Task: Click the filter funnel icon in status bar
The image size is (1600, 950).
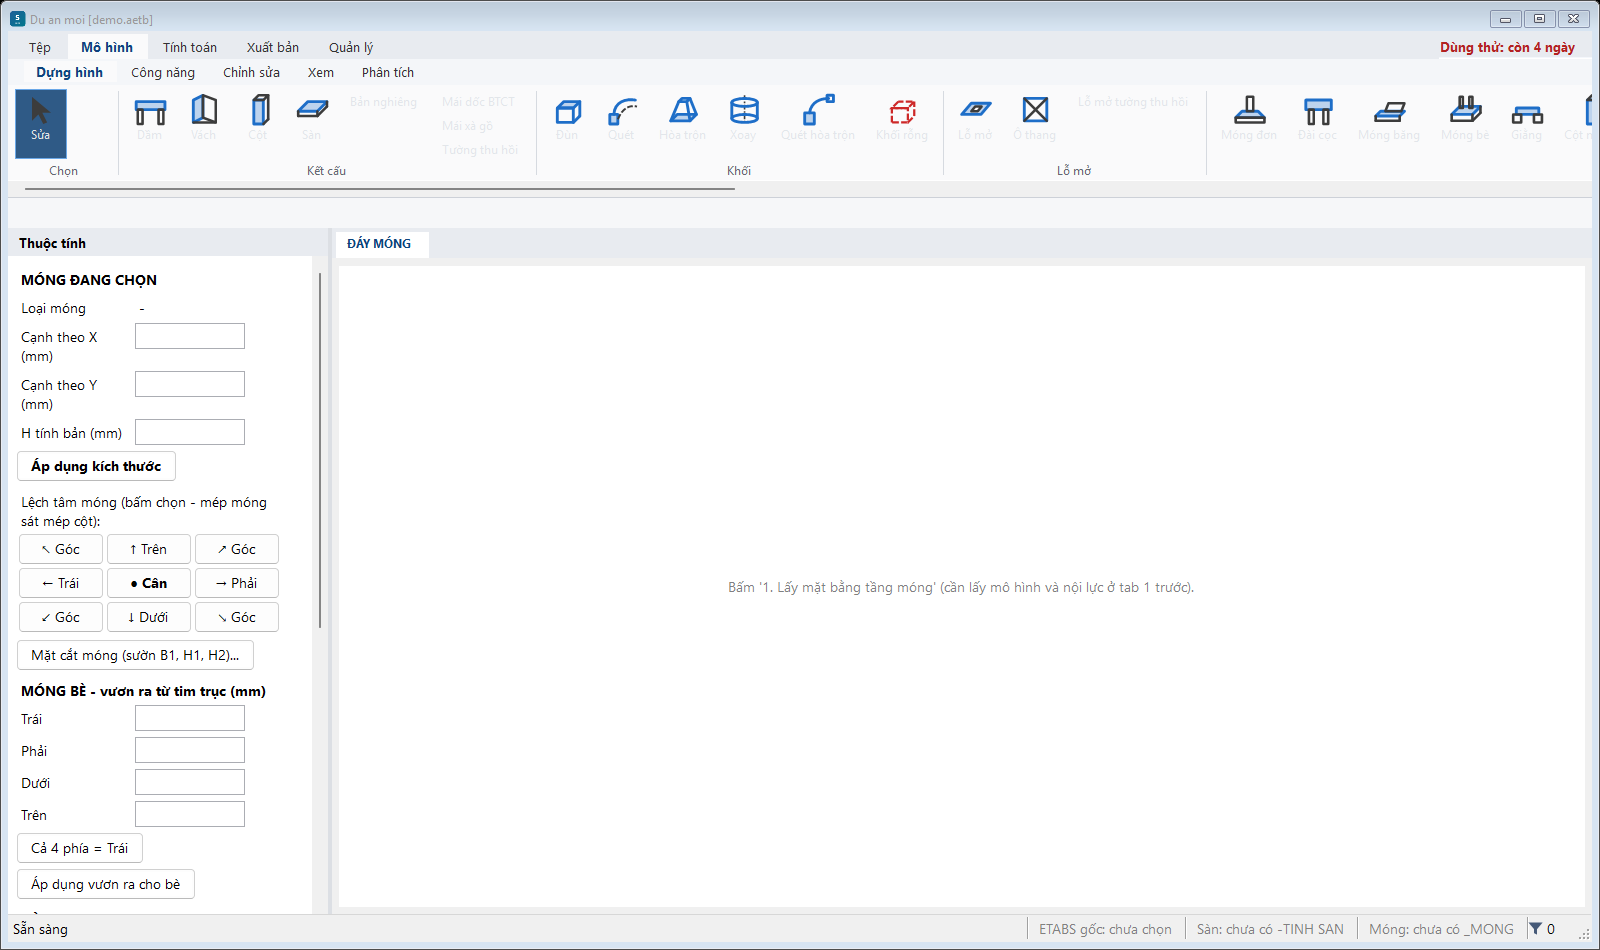Action: 1535,929
